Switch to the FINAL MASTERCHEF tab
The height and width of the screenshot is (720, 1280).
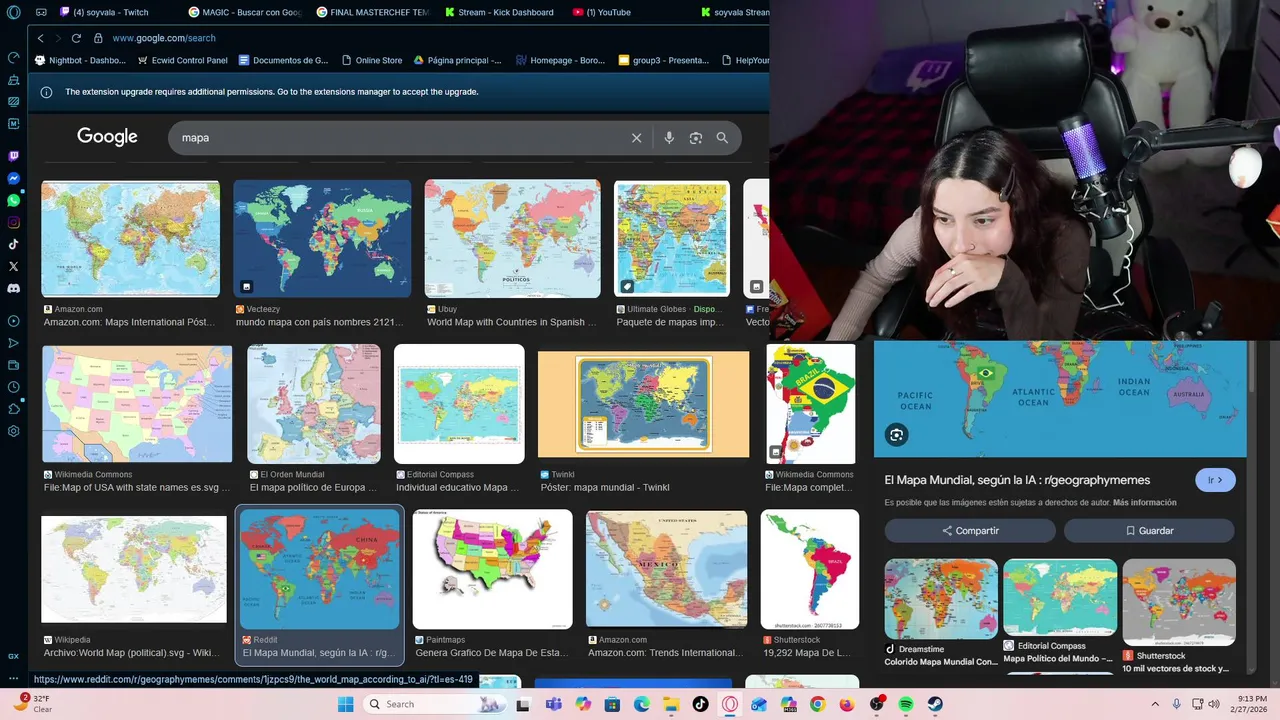(x=374, y=12)
